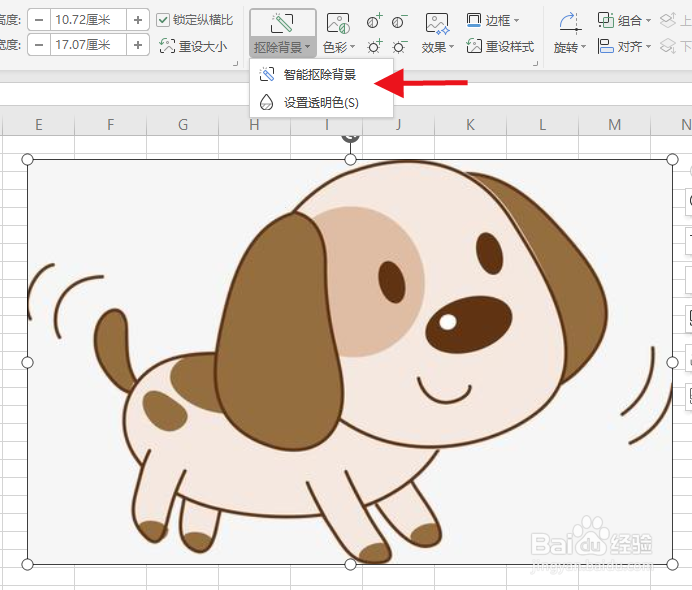Click the image bottom-right resize handle
The height and width of the screenshot is (590, 692).
[672, 564]
